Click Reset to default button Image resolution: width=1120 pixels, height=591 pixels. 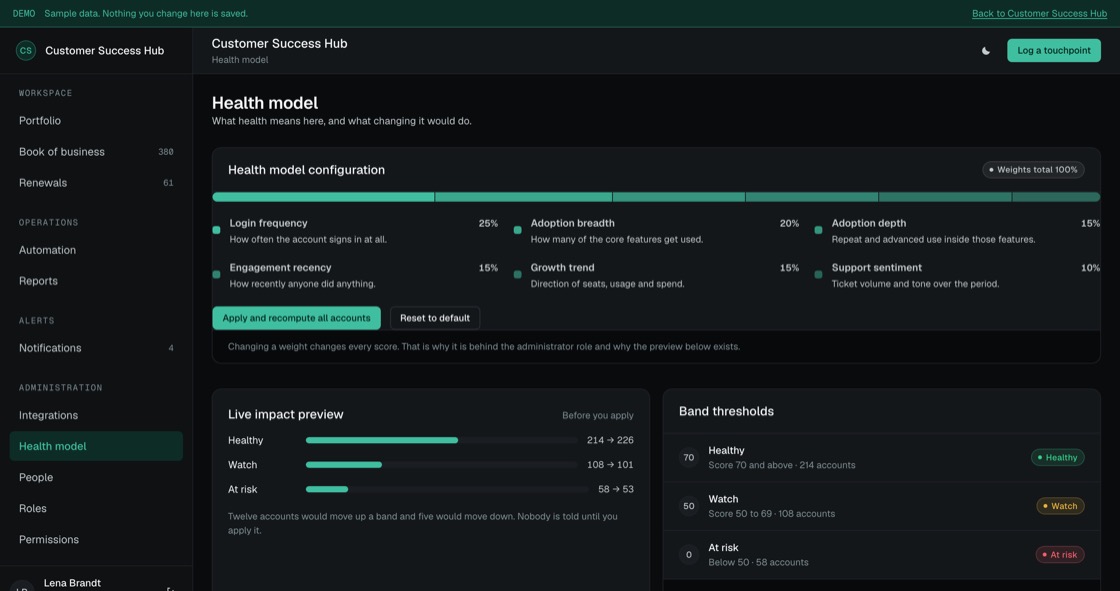pyautogui.click(x=435, y=318)
